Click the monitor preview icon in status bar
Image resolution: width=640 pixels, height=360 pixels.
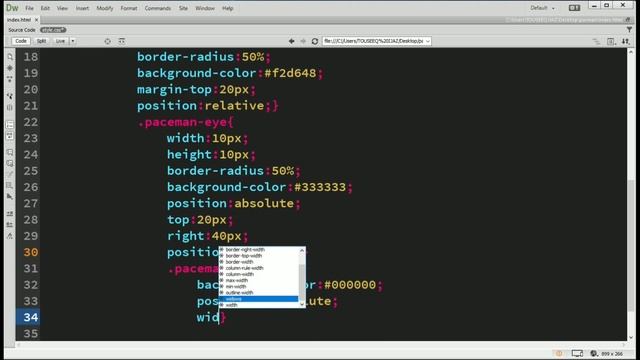pyautogui.click(x=577, y=353)
